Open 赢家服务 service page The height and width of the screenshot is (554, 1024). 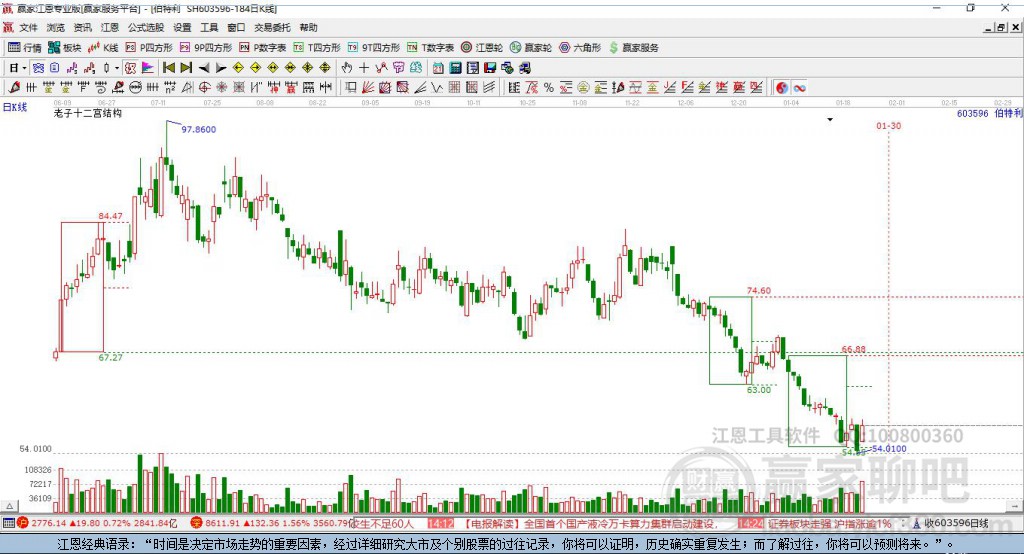[634, 48]
